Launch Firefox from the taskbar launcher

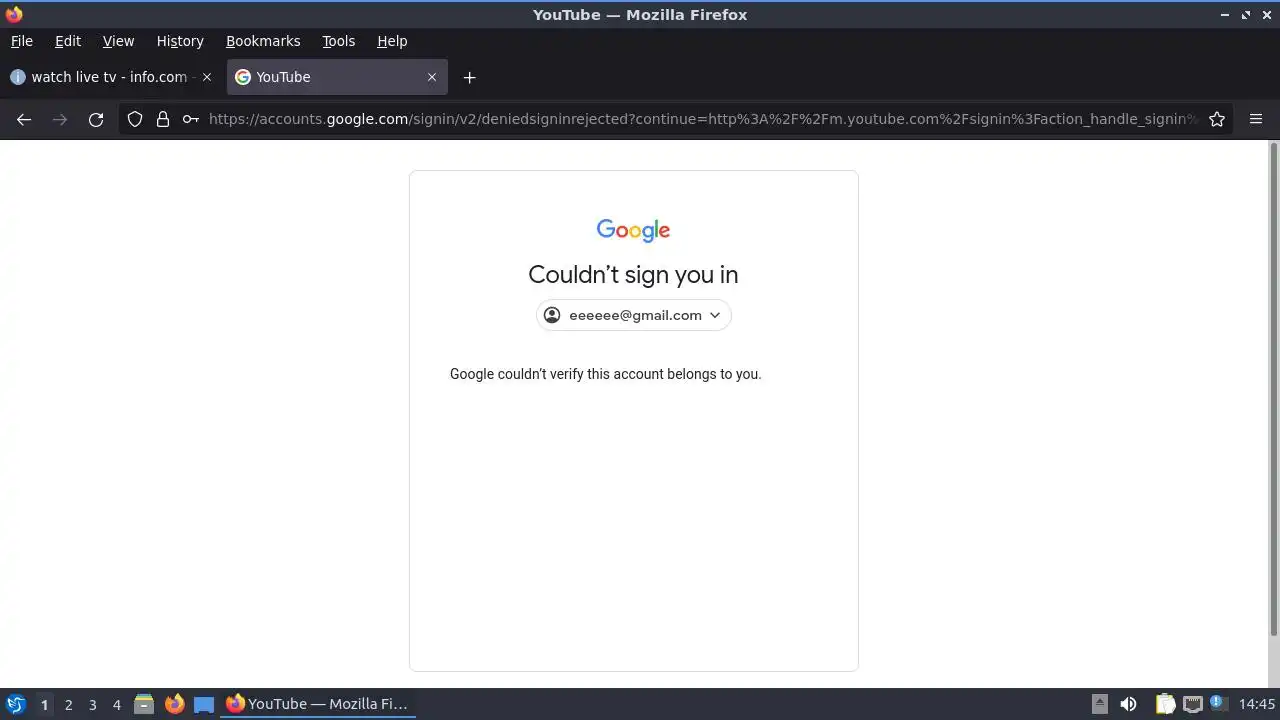pyautogui.click(x=174, y=704)
